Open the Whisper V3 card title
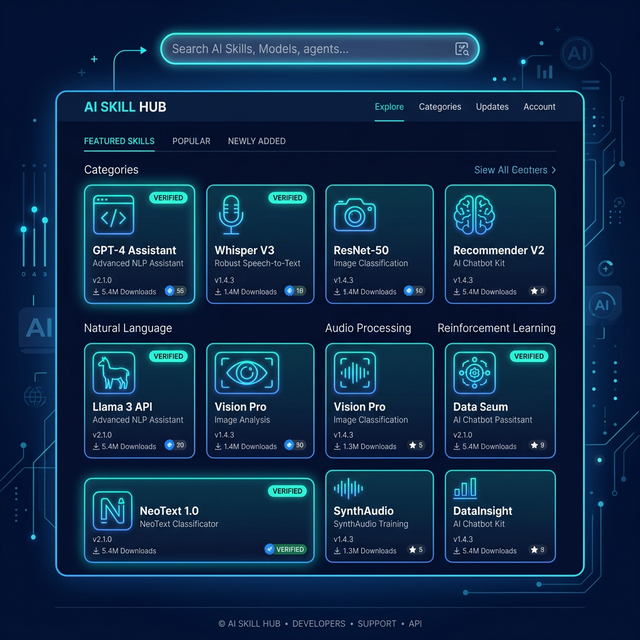Image resolution: width=640 pixels, height=640 pixels. 244,250
